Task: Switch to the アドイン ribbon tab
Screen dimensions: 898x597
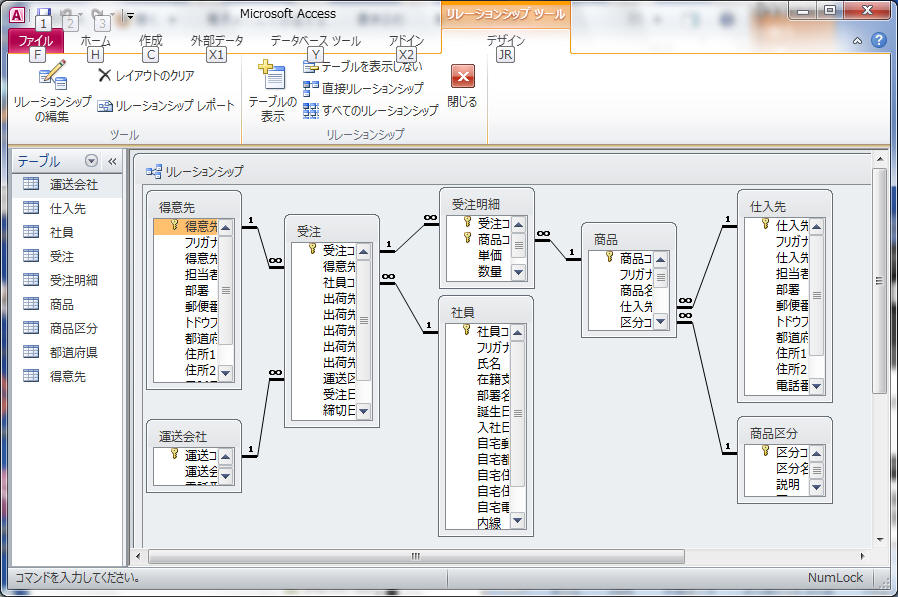Action: [406, 41]
